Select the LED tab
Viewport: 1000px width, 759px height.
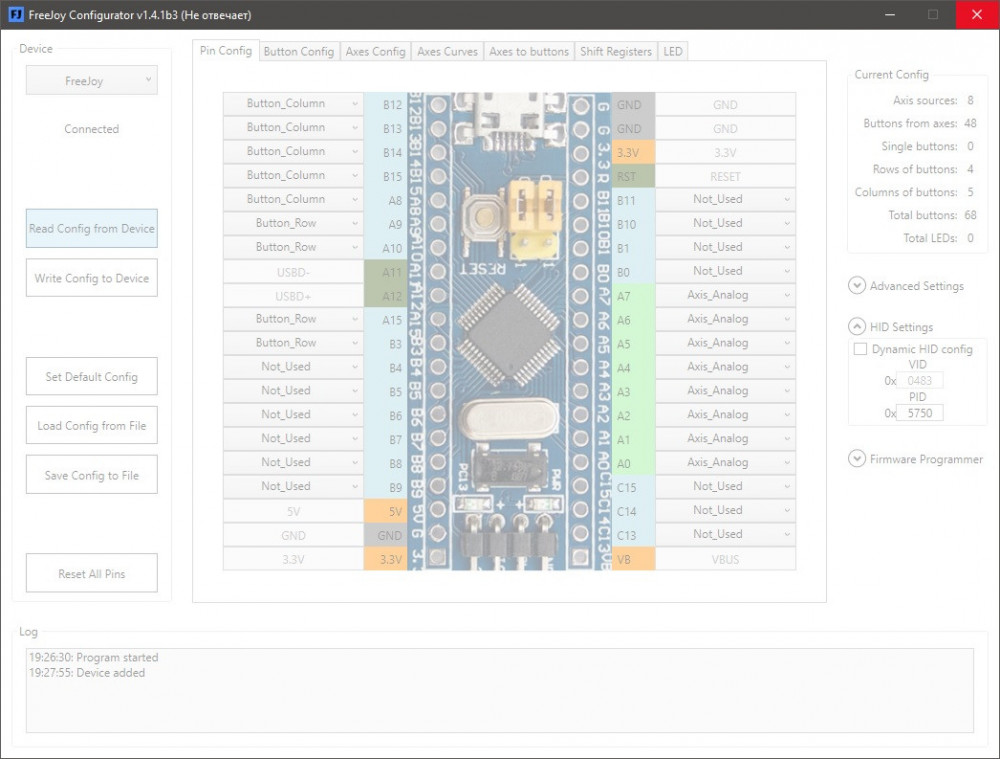pos(673,51)
